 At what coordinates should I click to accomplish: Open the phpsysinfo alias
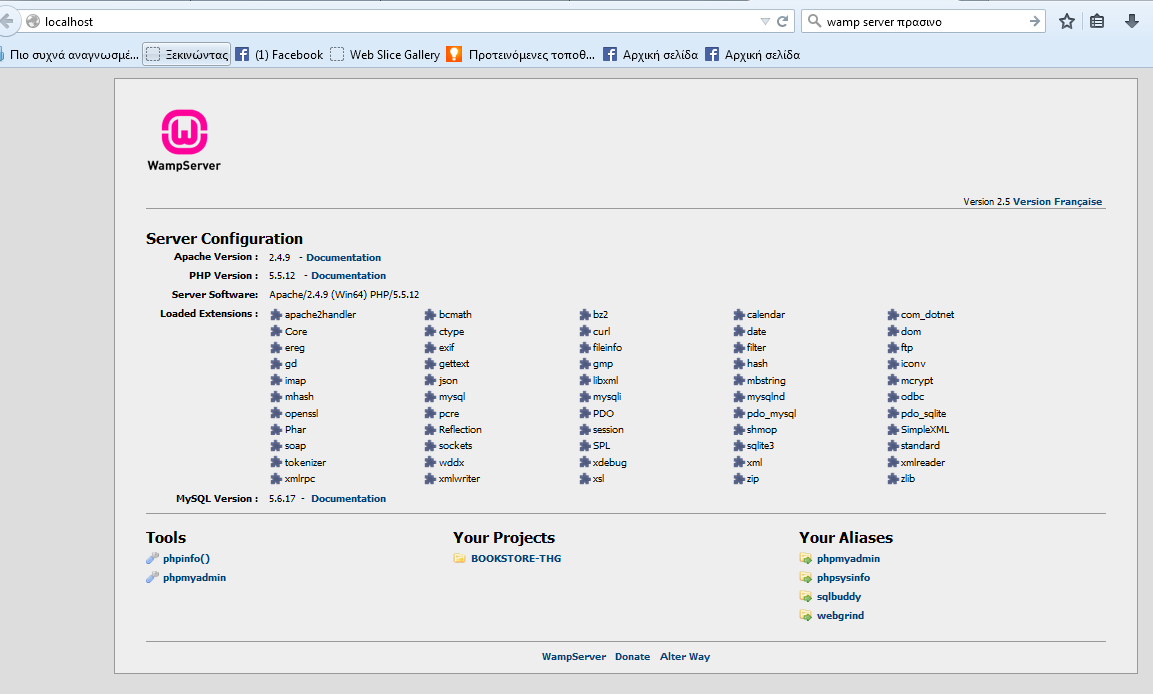tap(843, 578)
